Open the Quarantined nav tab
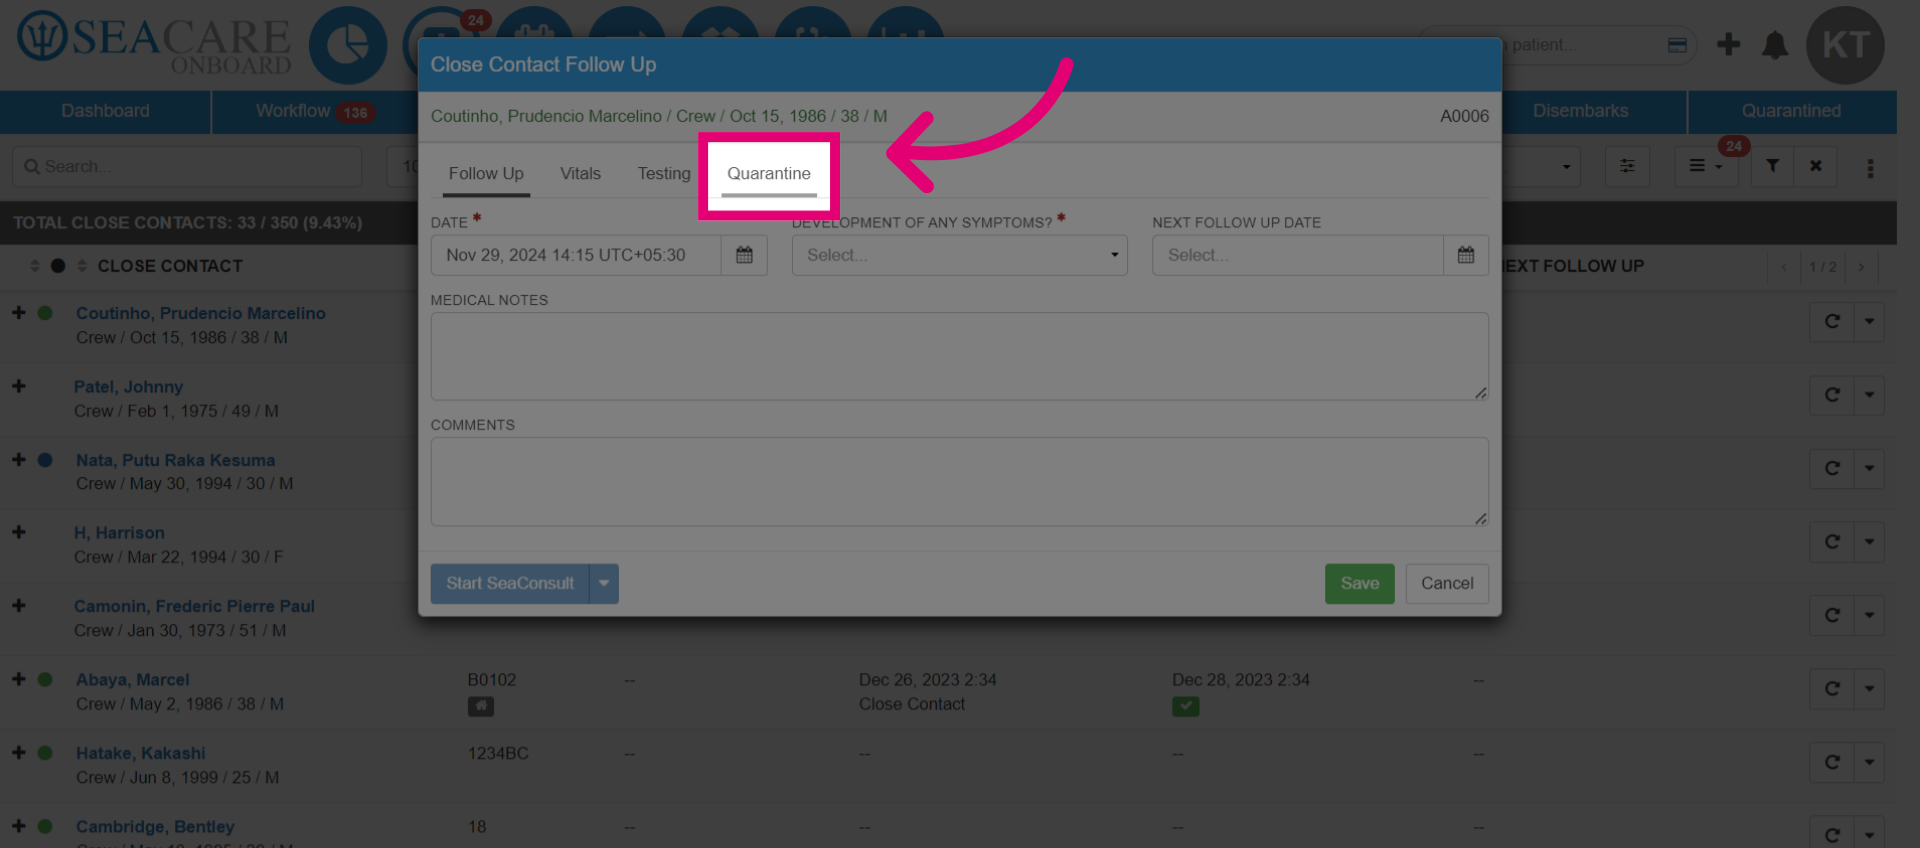1920x848 pixels. [1791, 111]
